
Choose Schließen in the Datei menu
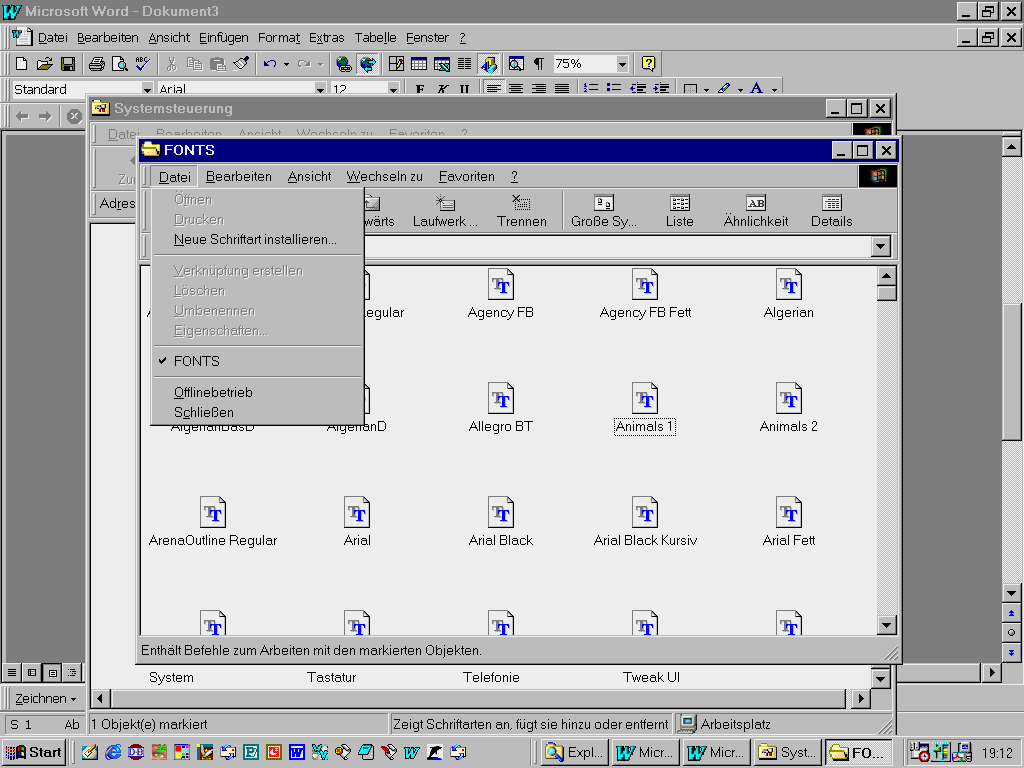(204, 413)
